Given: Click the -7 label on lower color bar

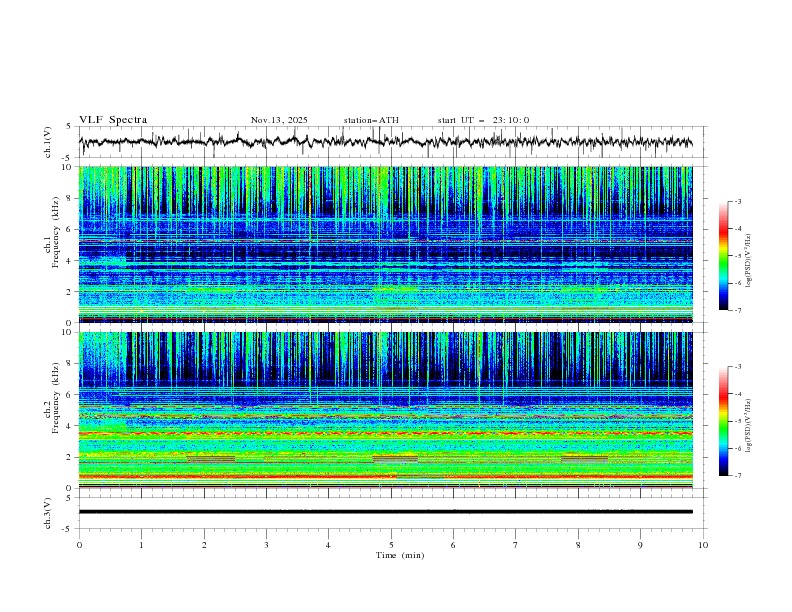Looking at the screenshot, I should coord(737,476).
